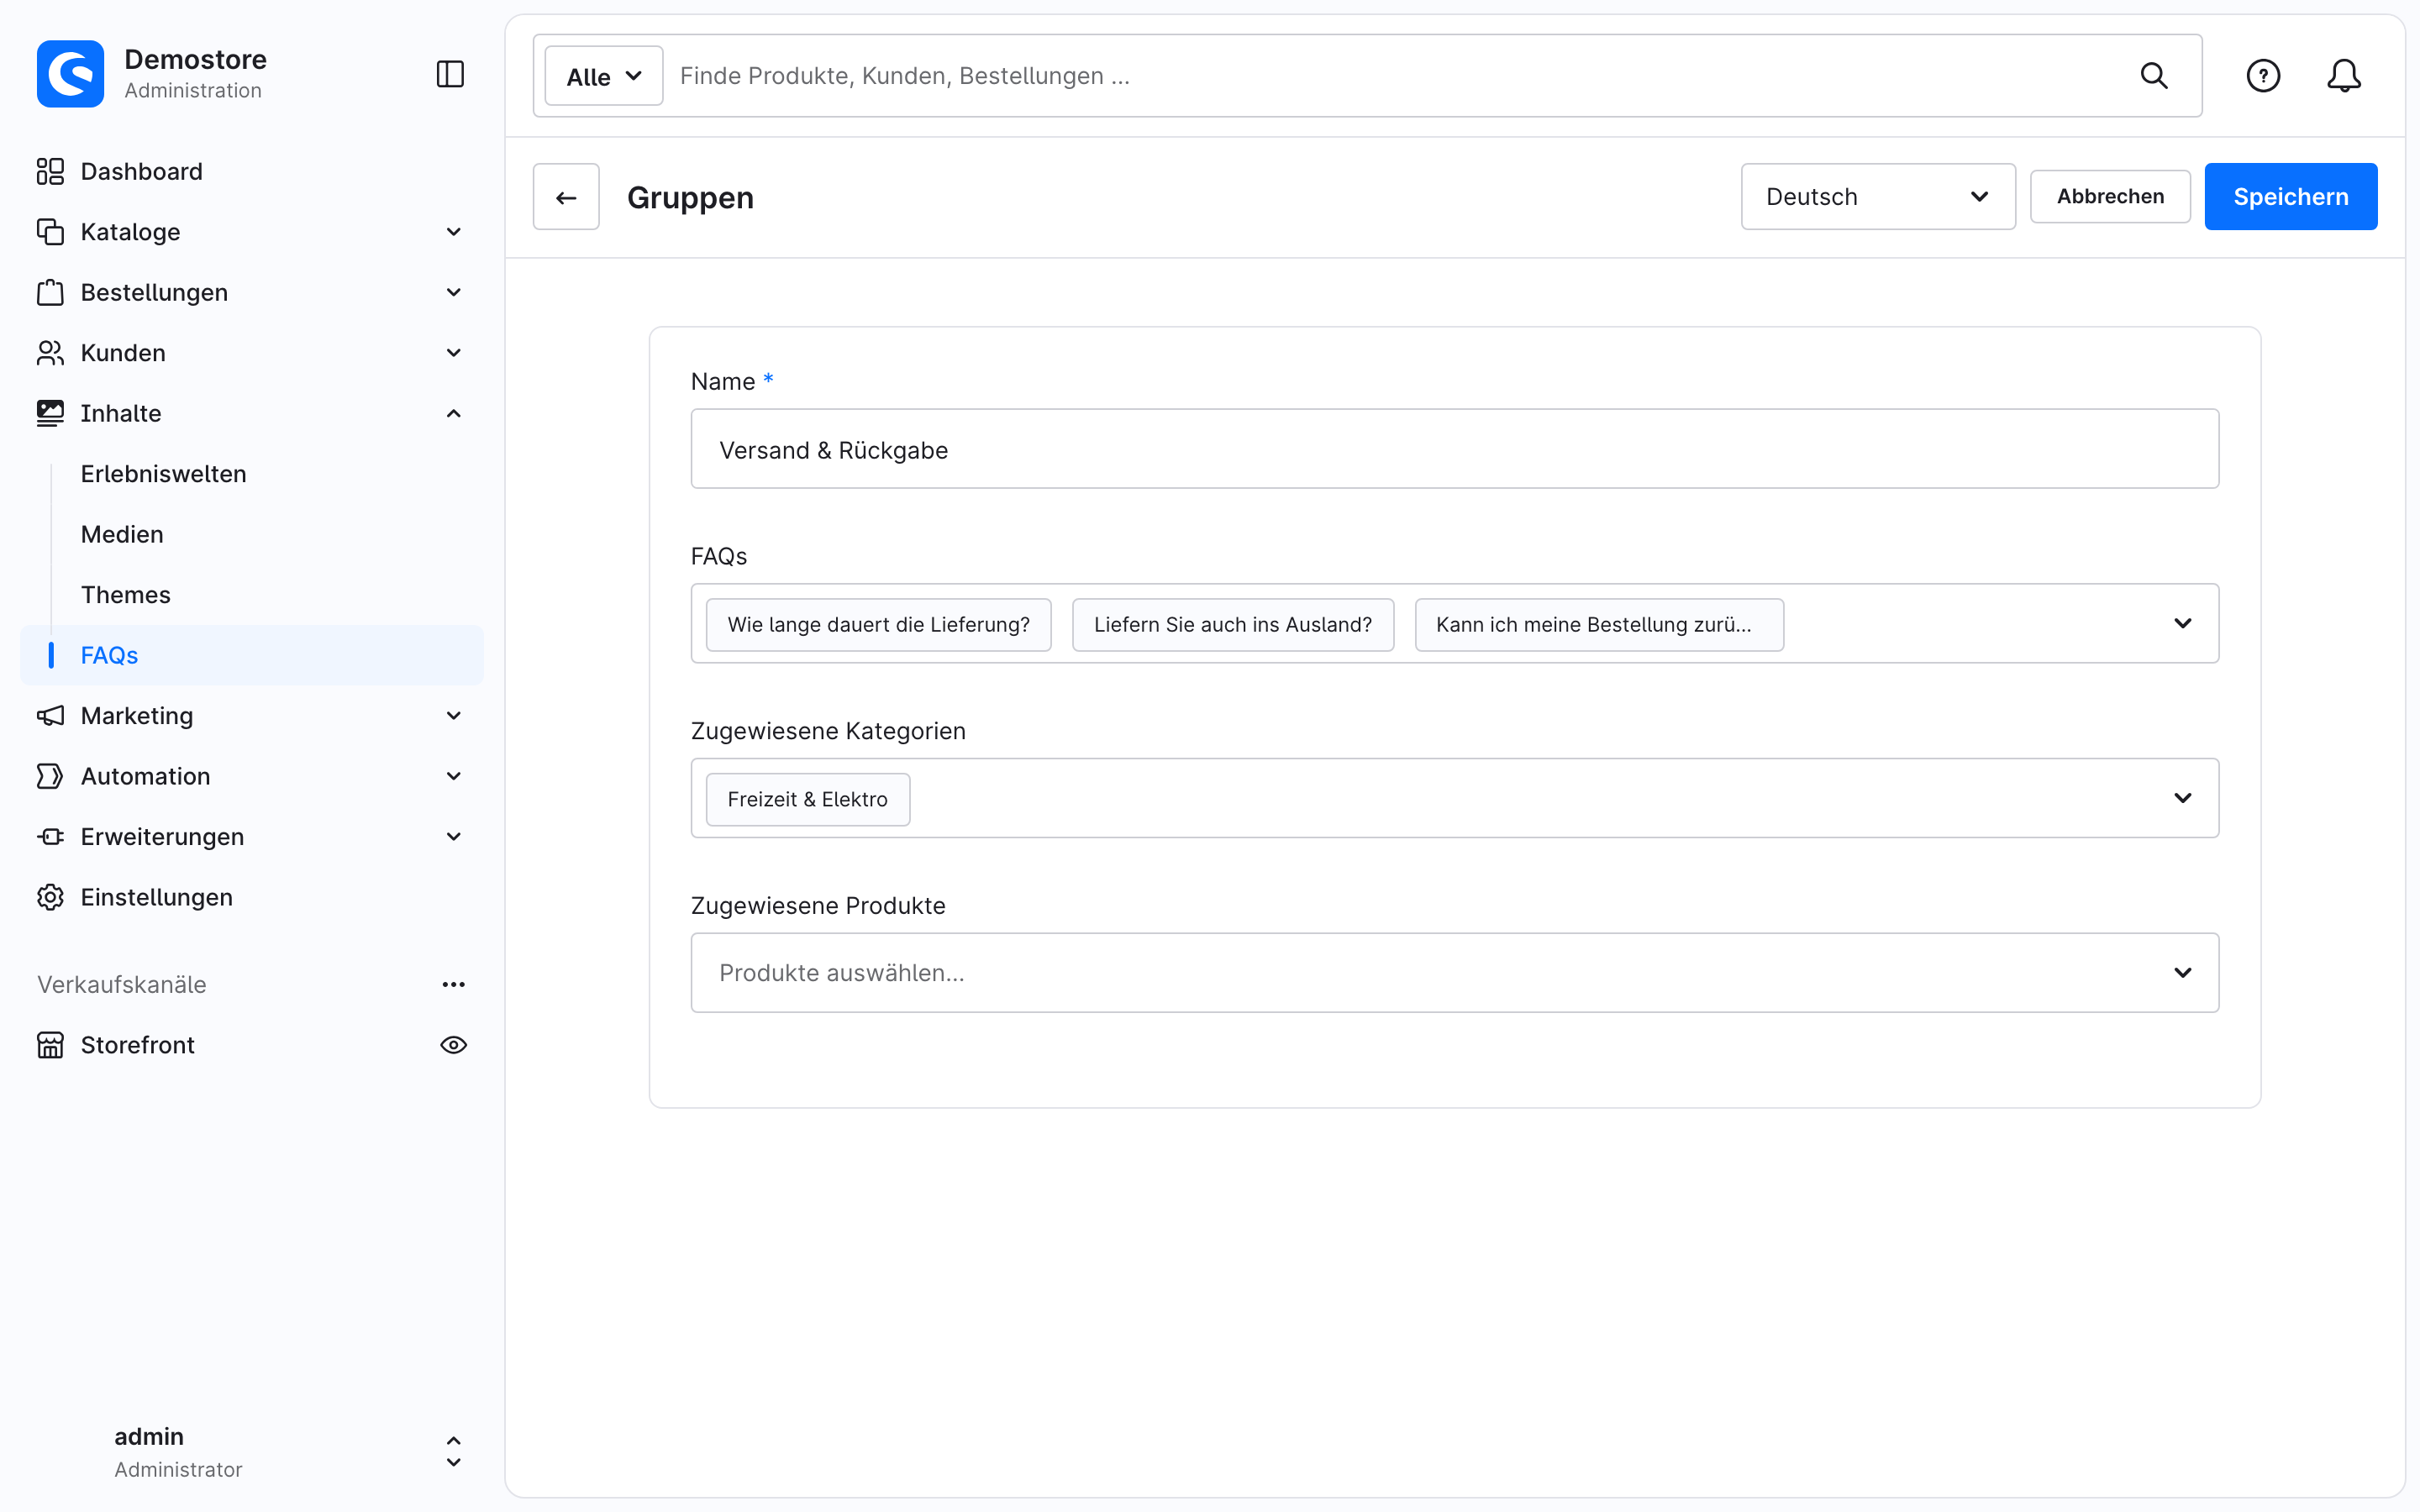Toggle Storefront preview via the eye icon
Viewport: 2420px width, 1512px height.
[x=453, y=1045]
